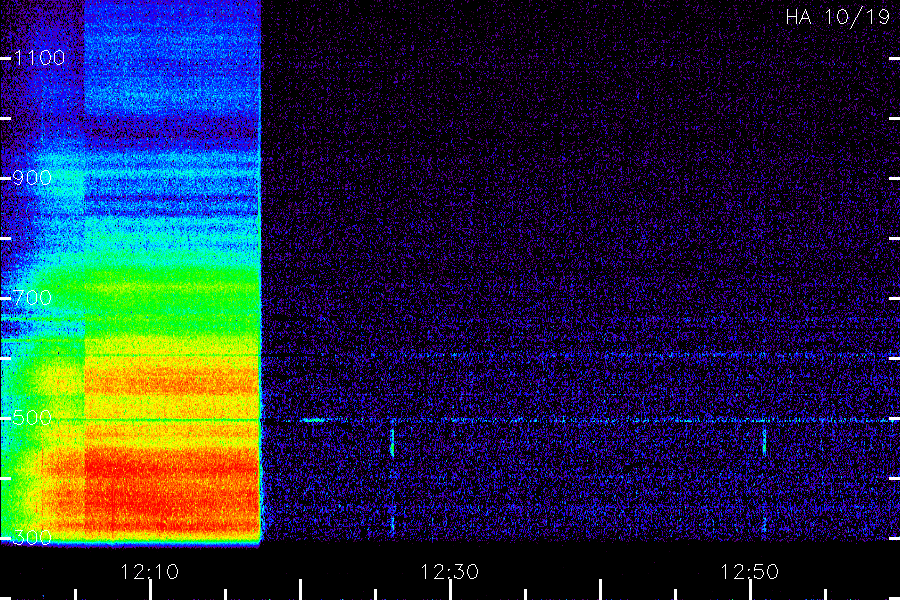Viewport: 900px width, 600px height.
Task: Click the 900 frequency axis label
Action: pos(32,178)
